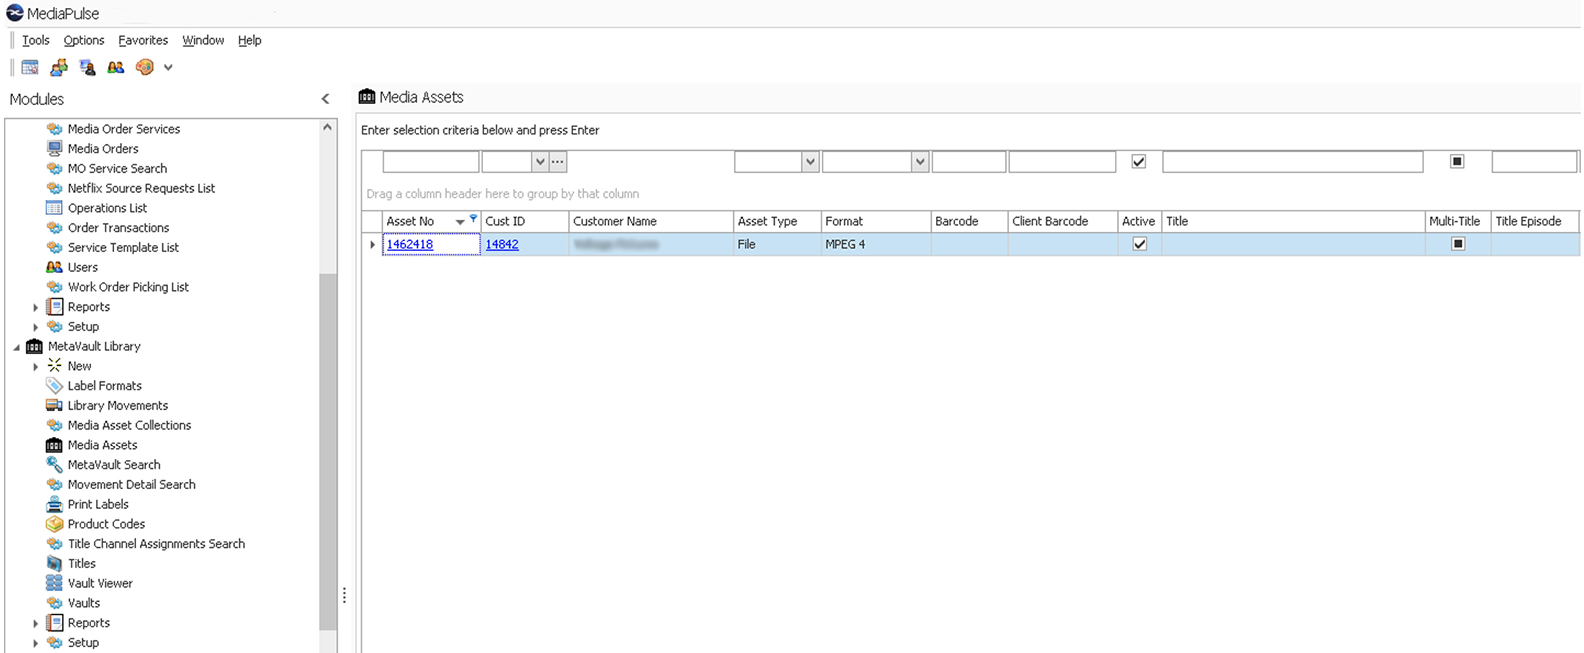Click the three-person group toolbar icon
Screen dimensions: 1584x653
[59, 67]
